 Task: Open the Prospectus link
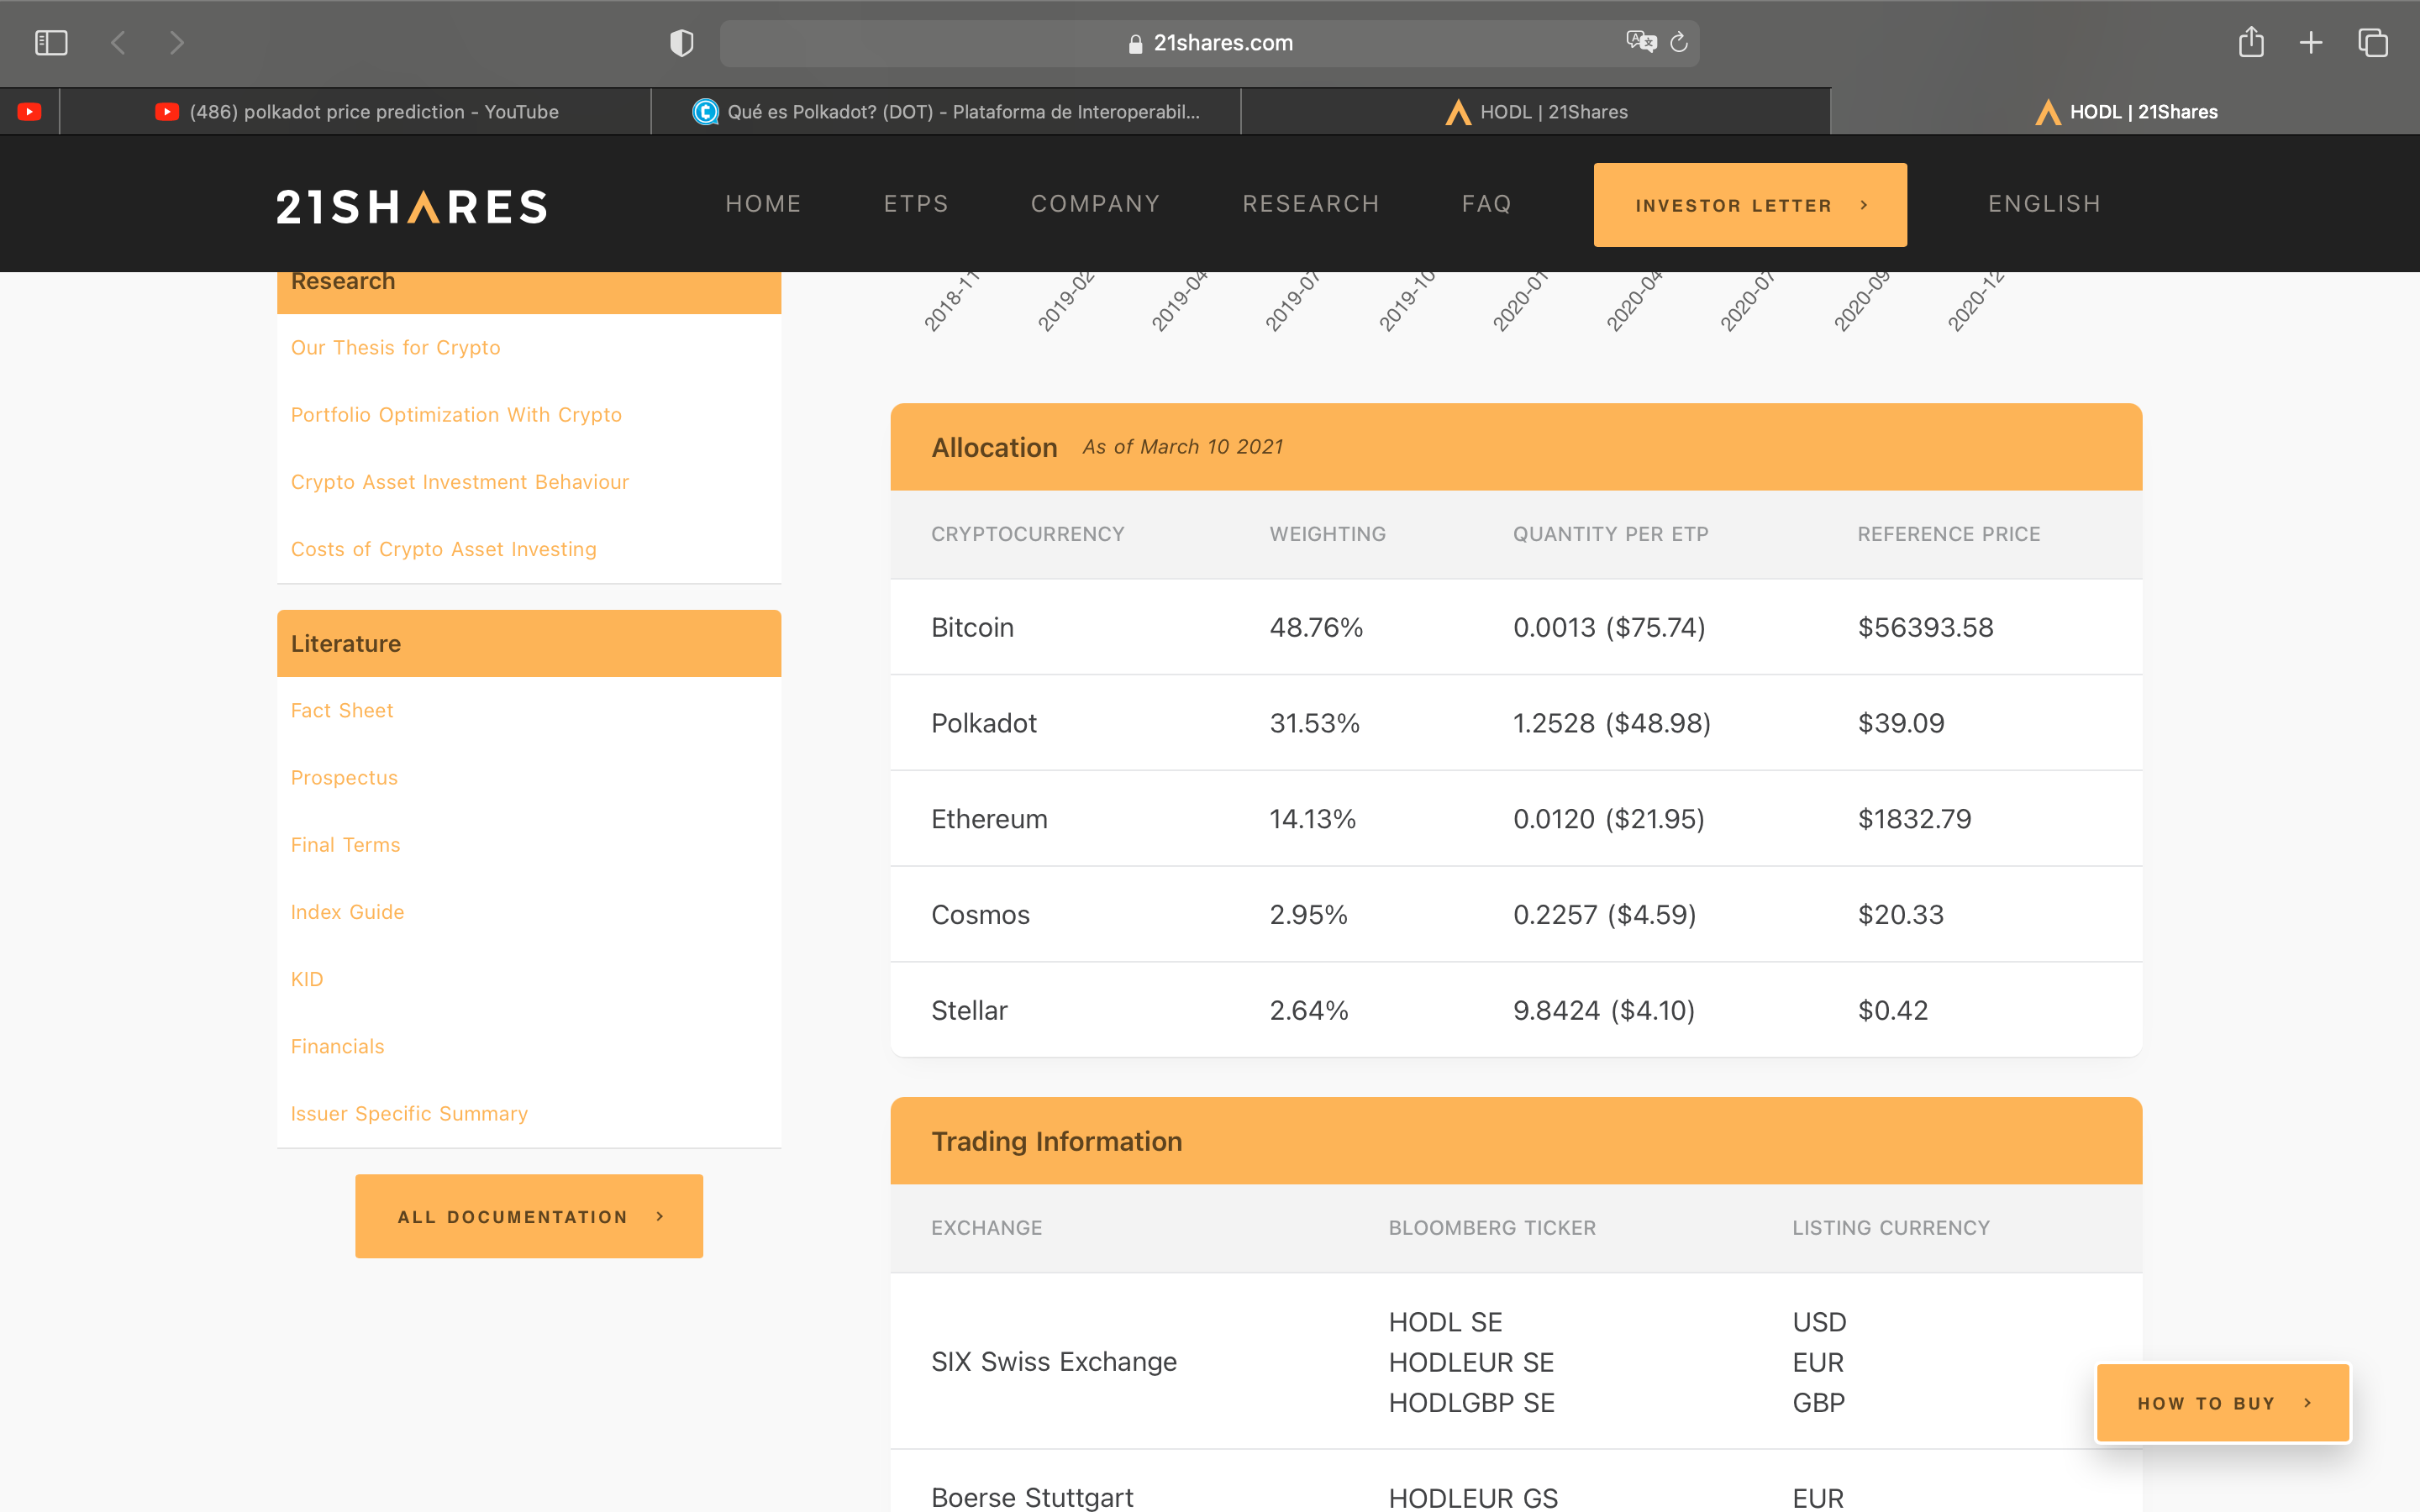[344, 777]
